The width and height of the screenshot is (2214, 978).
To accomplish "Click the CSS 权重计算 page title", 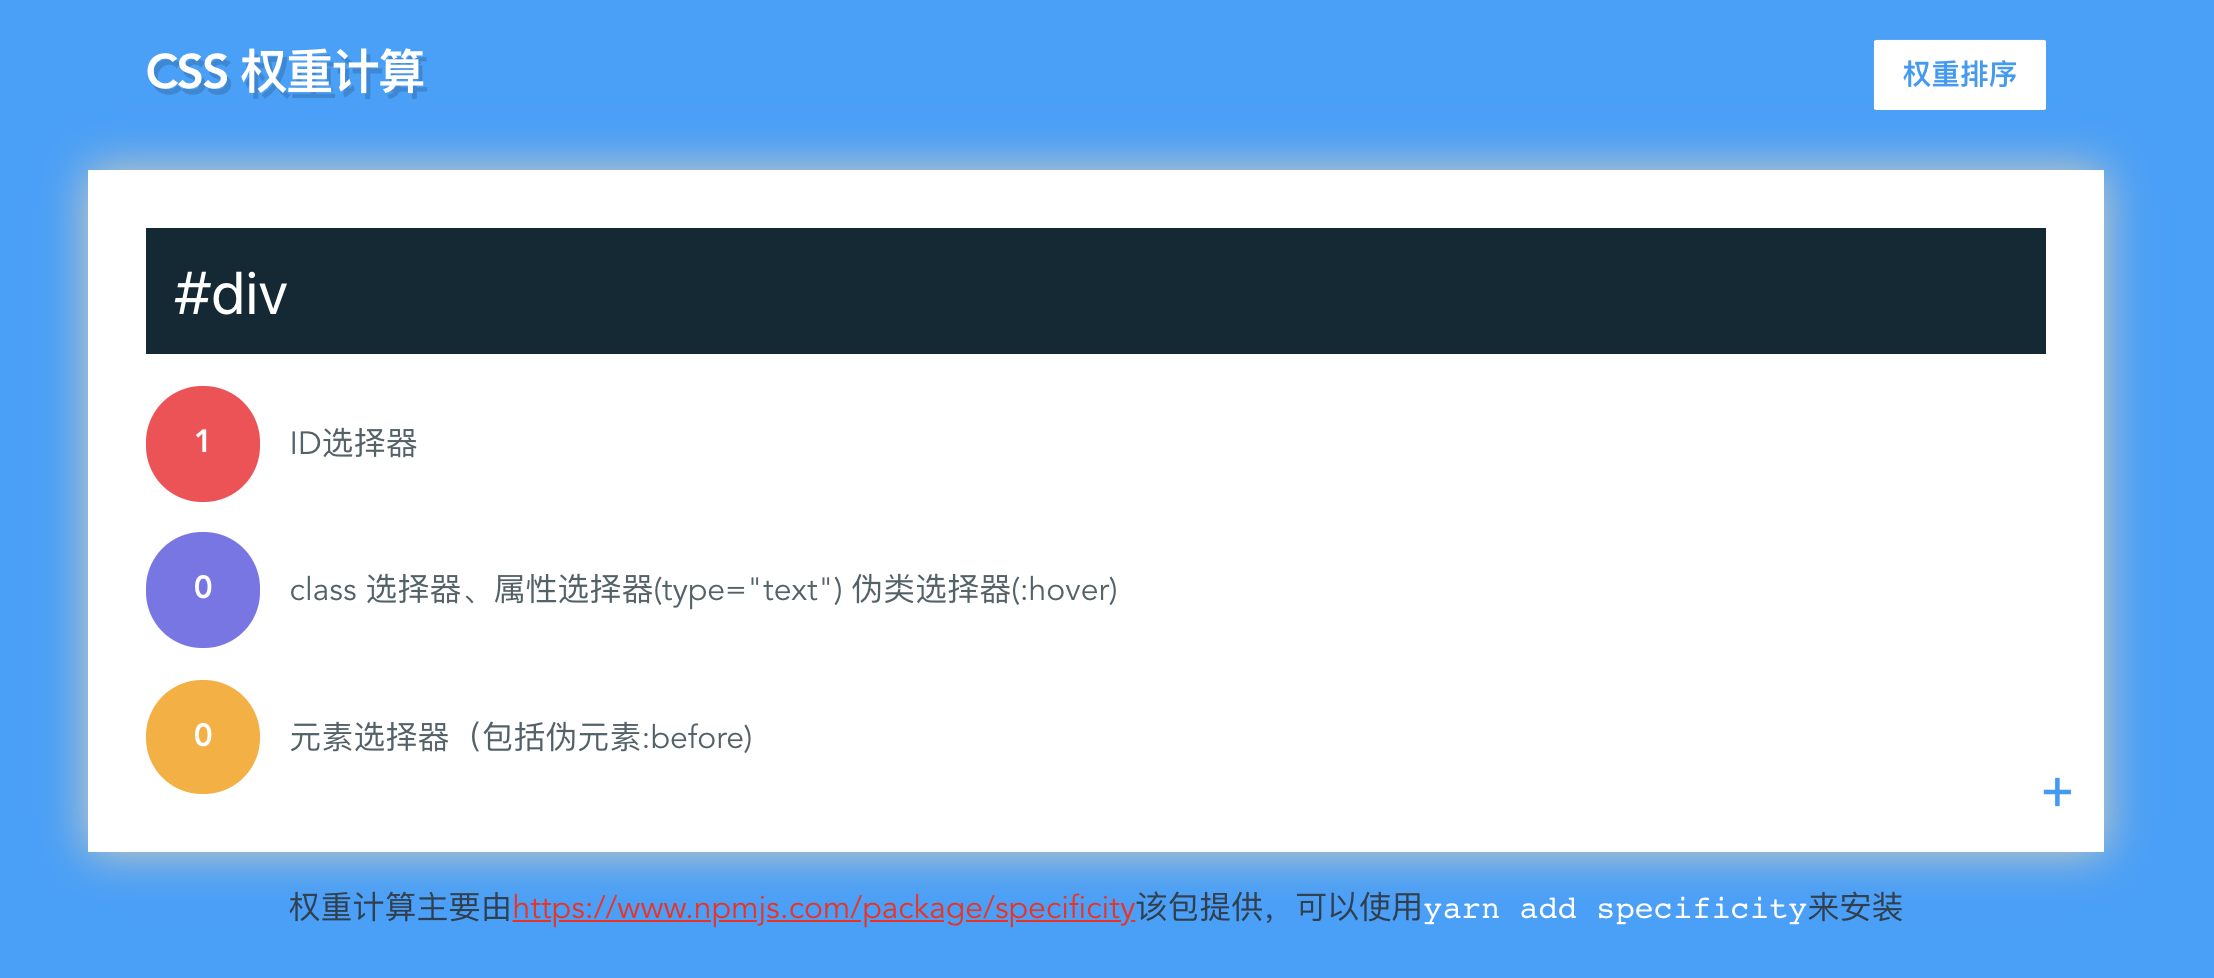I will click(286, 73).
